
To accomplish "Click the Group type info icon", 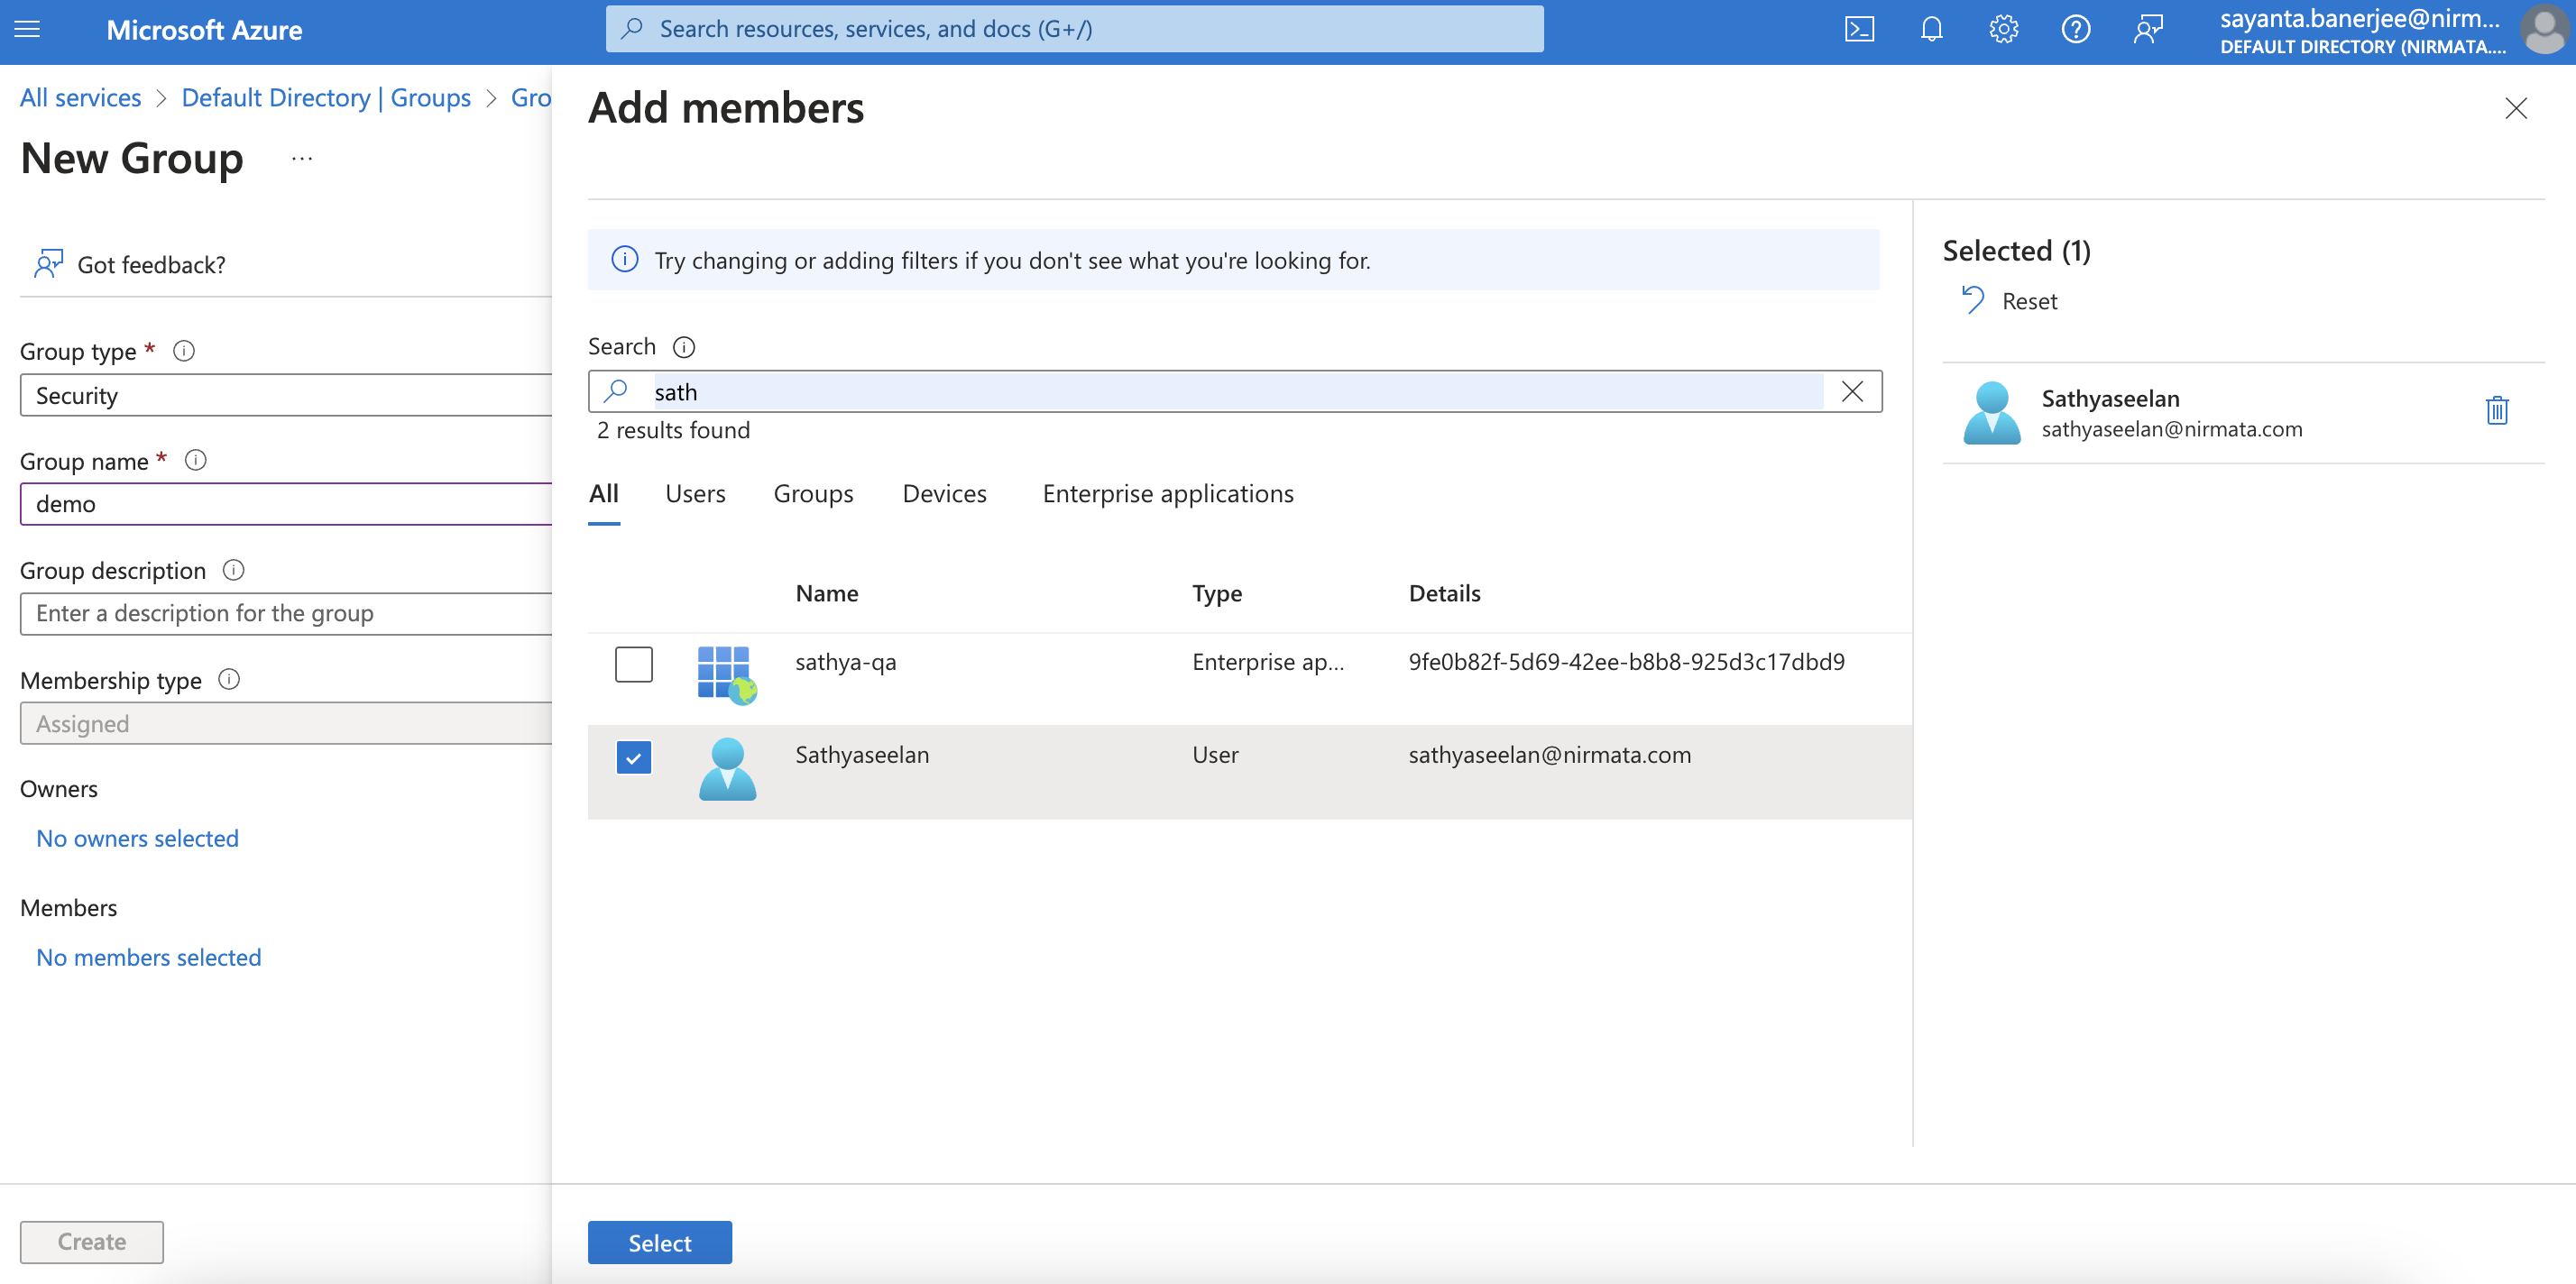I will click(184, 351).
